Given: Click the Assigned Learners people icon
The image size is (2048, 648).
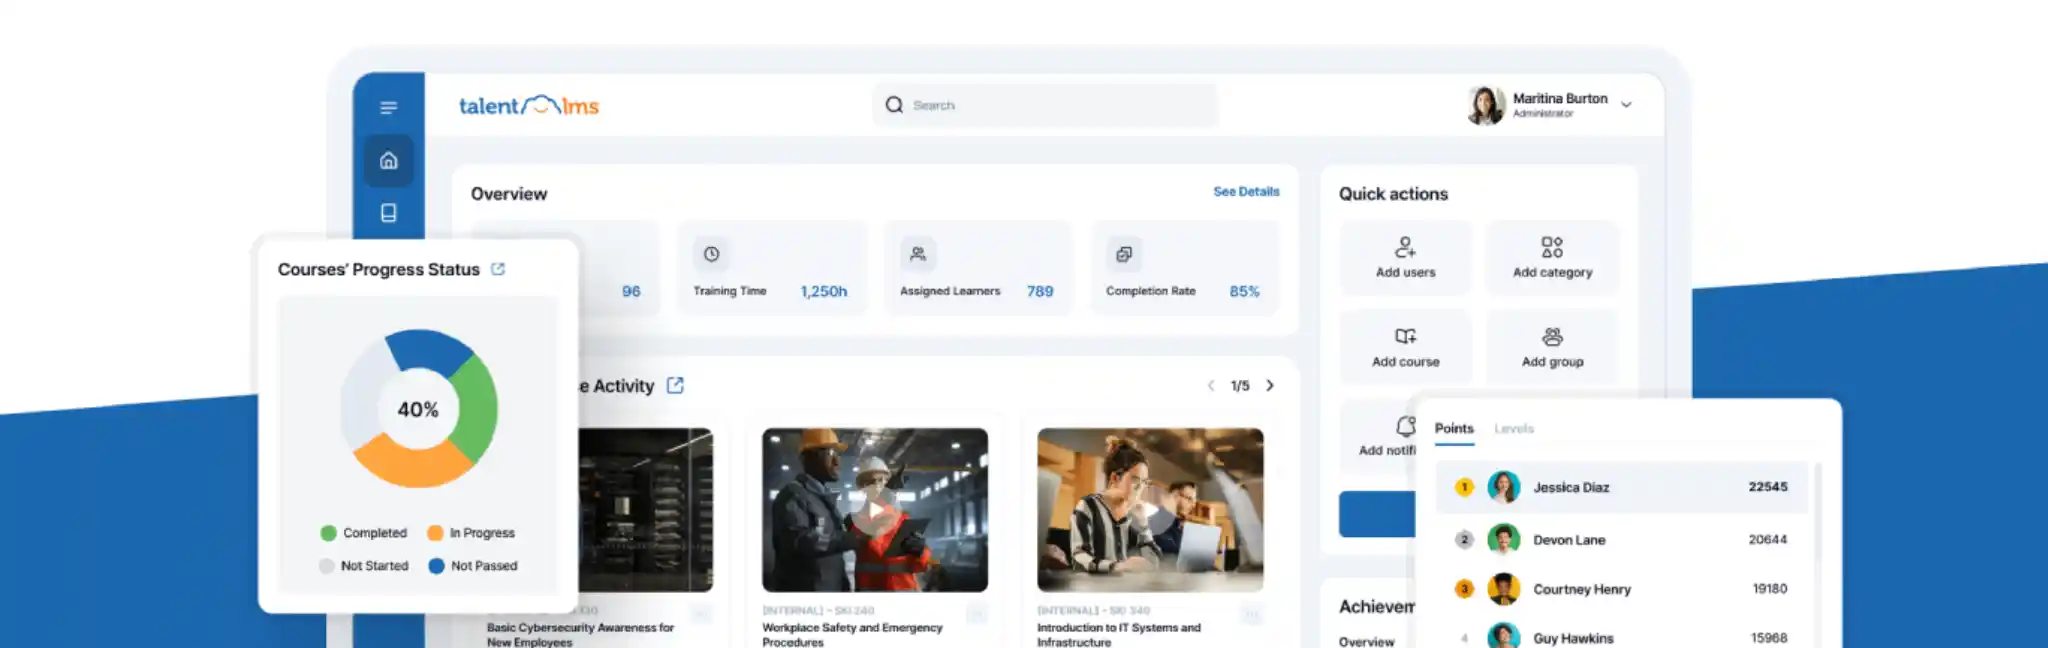Looking at the screenshot, I should point(918,254).
